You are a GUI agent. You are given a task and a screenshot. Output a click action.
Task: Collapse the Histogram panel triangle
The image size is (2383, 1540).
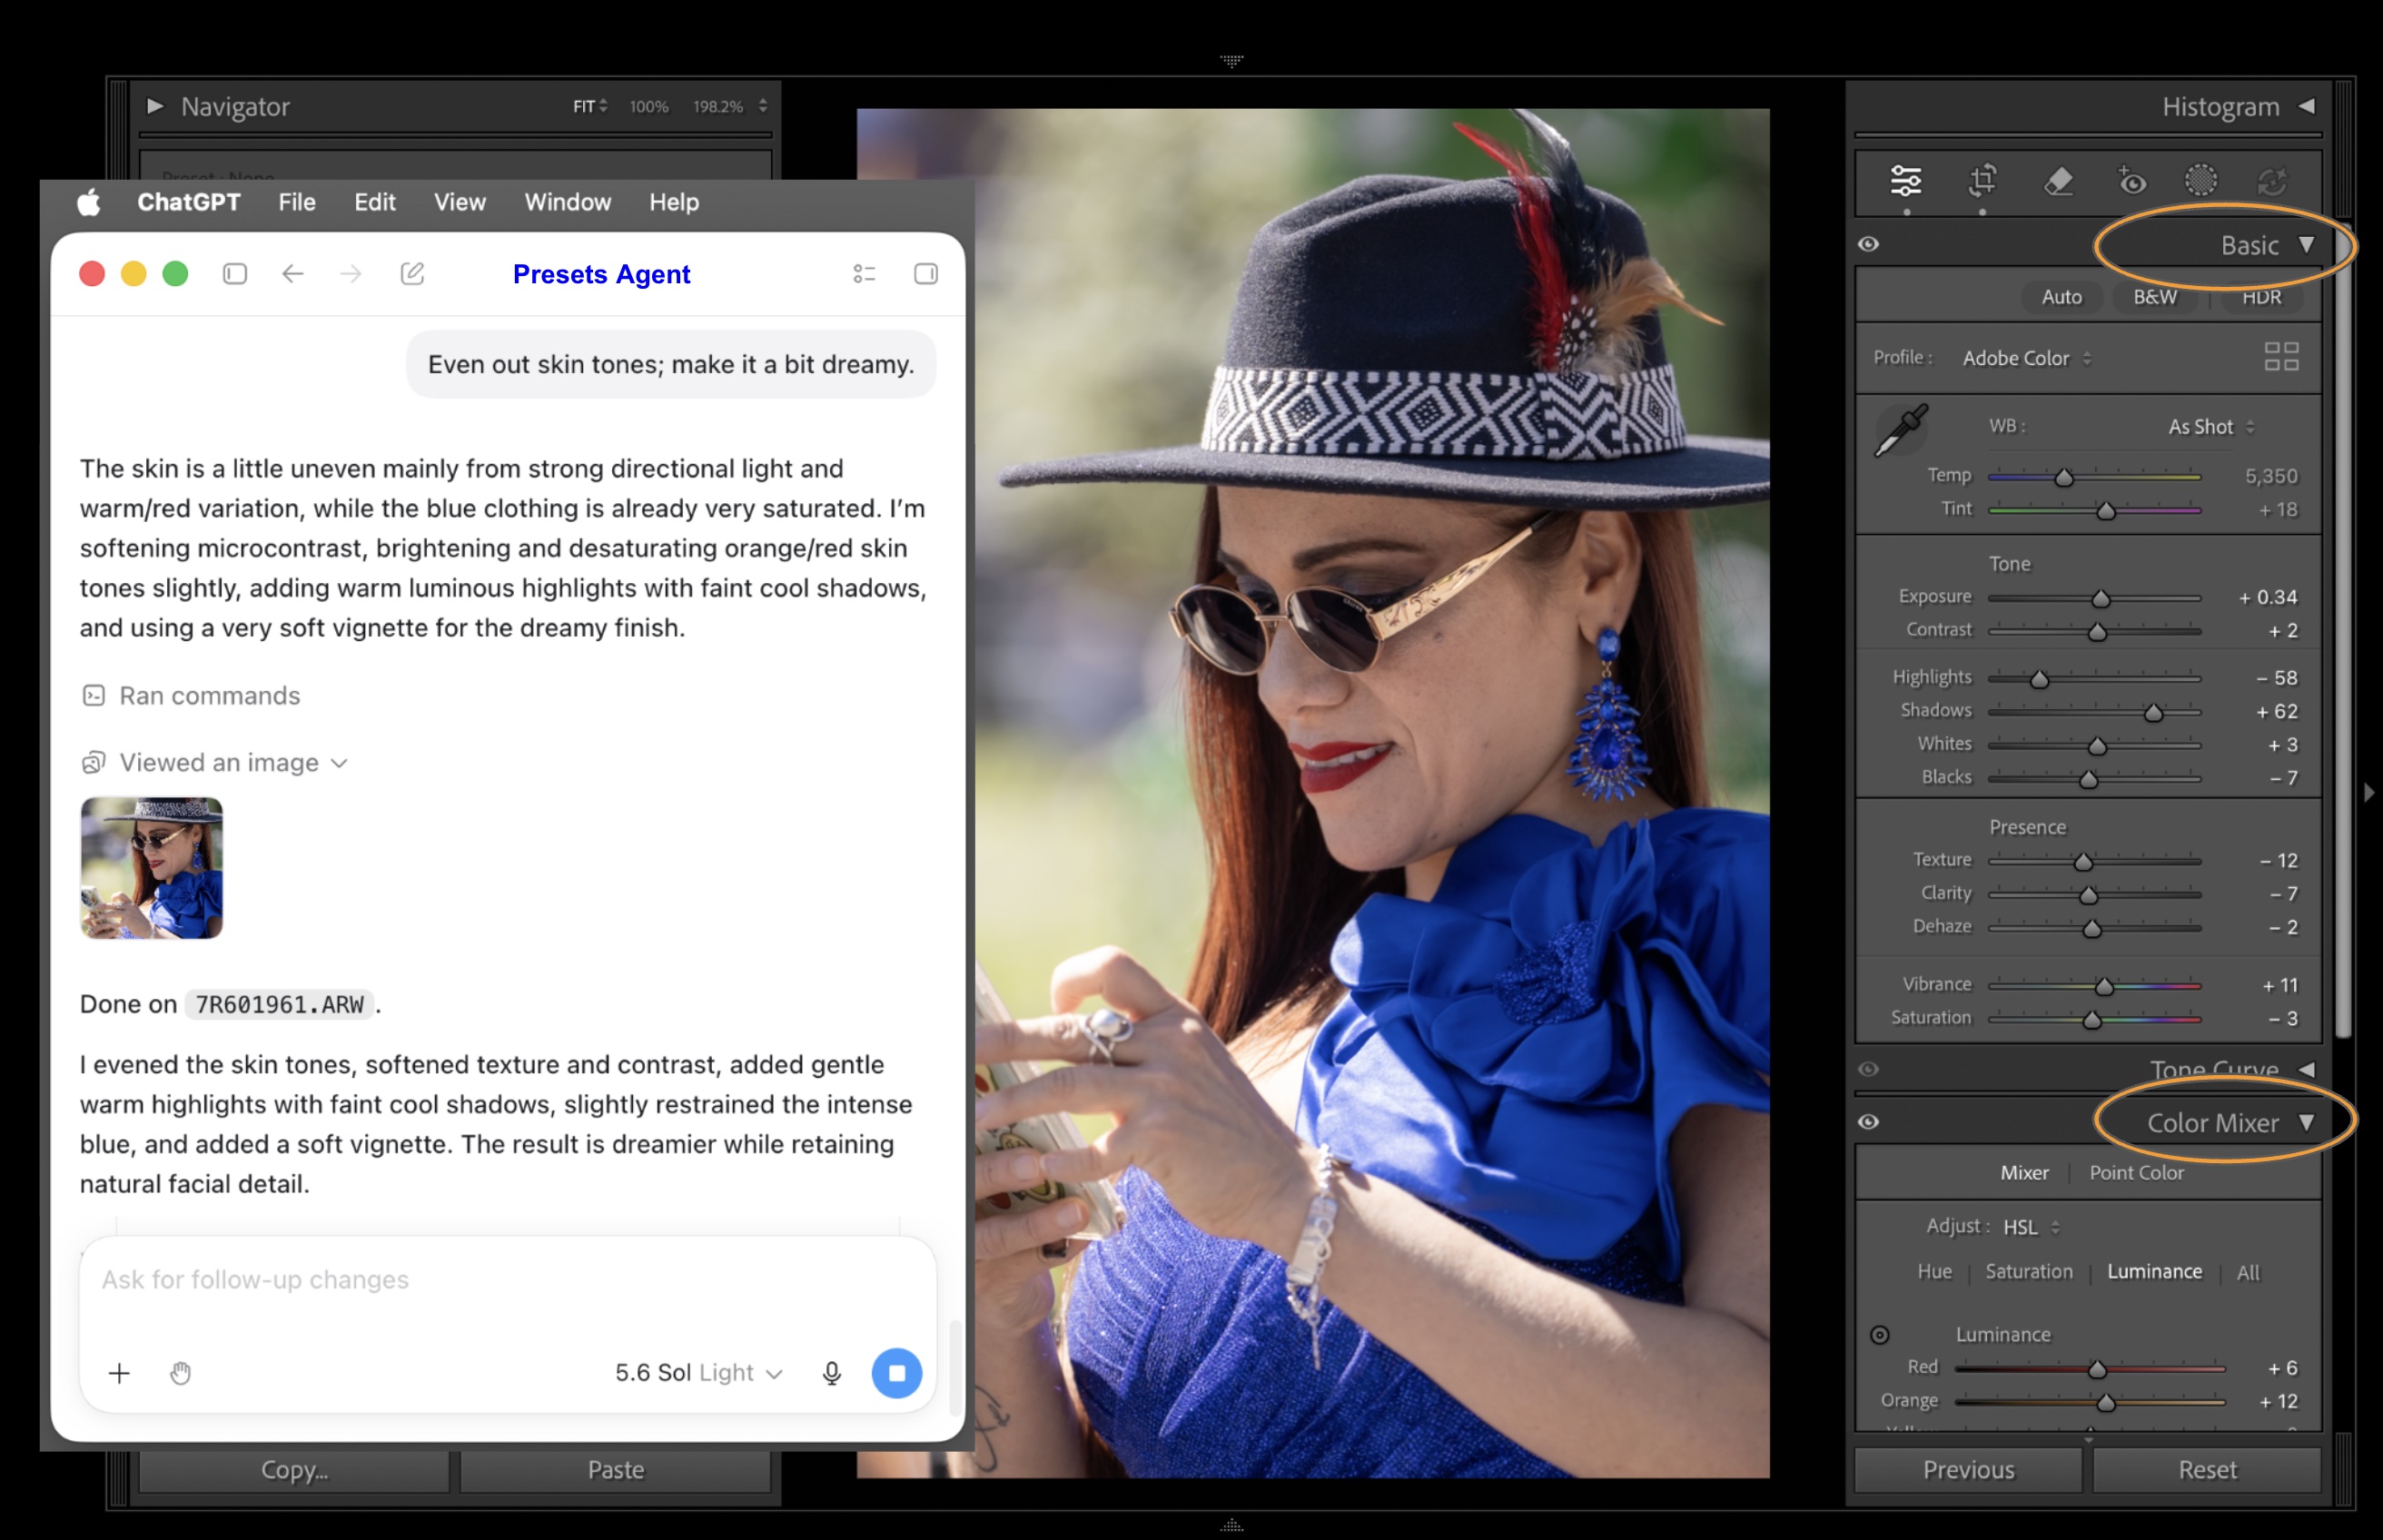2306,106
